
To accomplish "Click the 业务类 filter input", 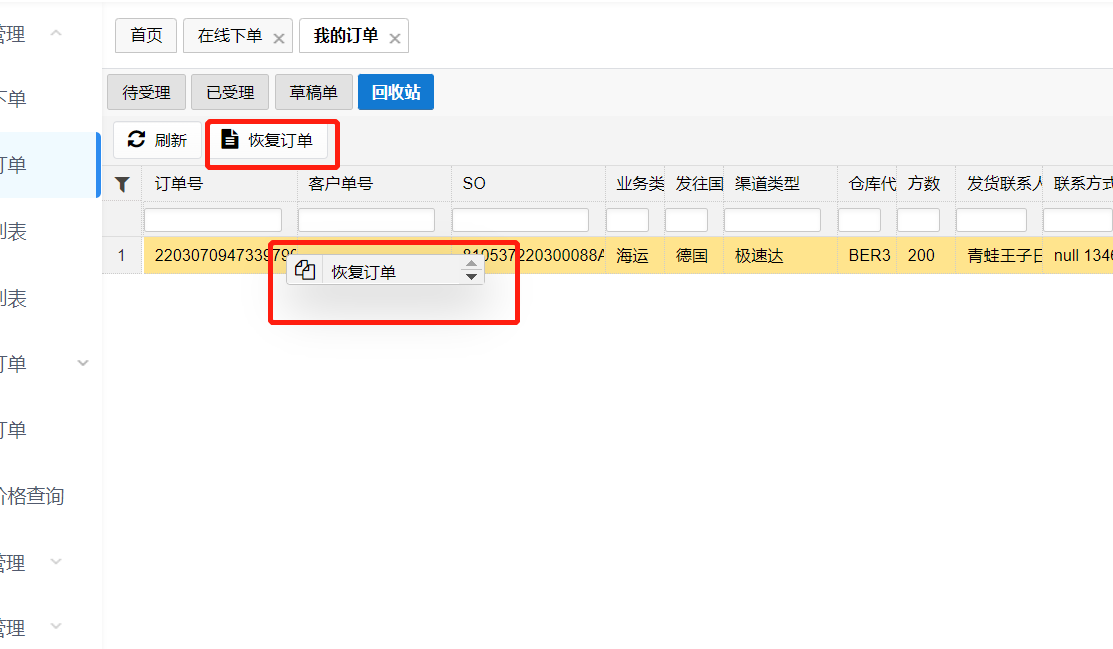I will tap(627, 220).
